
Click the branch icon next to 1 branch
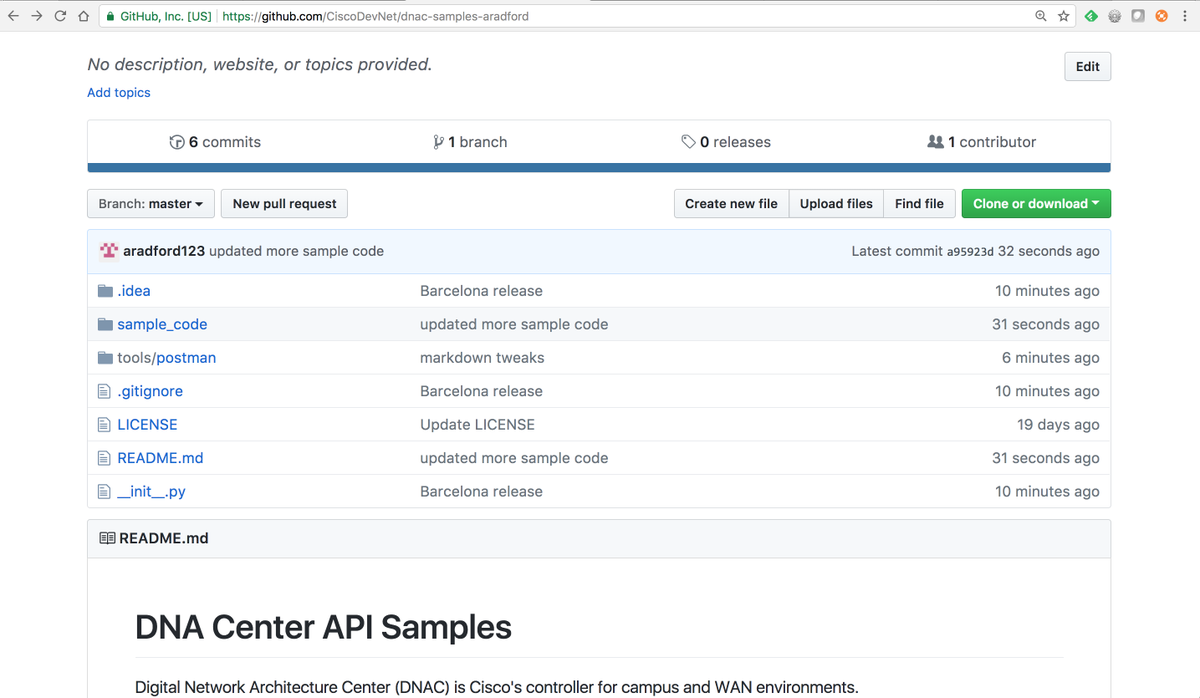pos(438,142)
